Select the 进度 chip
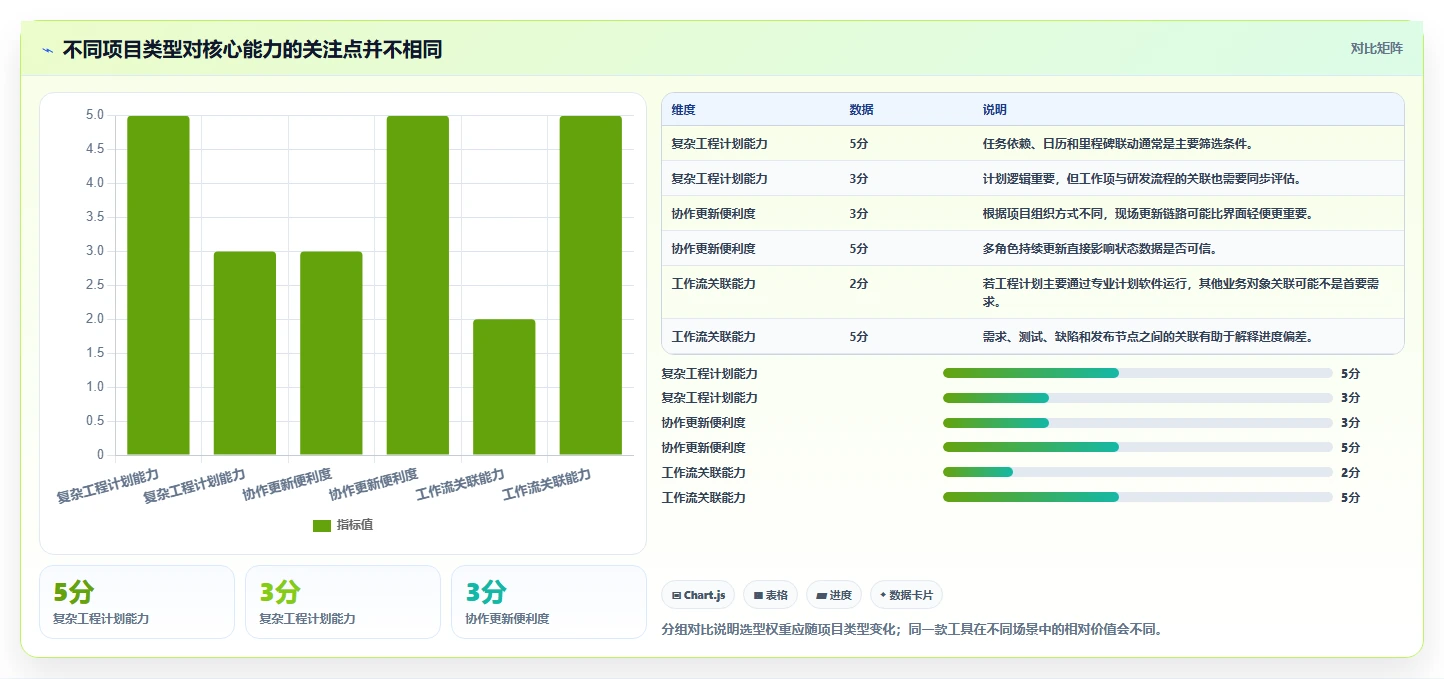Viewport: 1444px width, 679px height. [834, 595]
